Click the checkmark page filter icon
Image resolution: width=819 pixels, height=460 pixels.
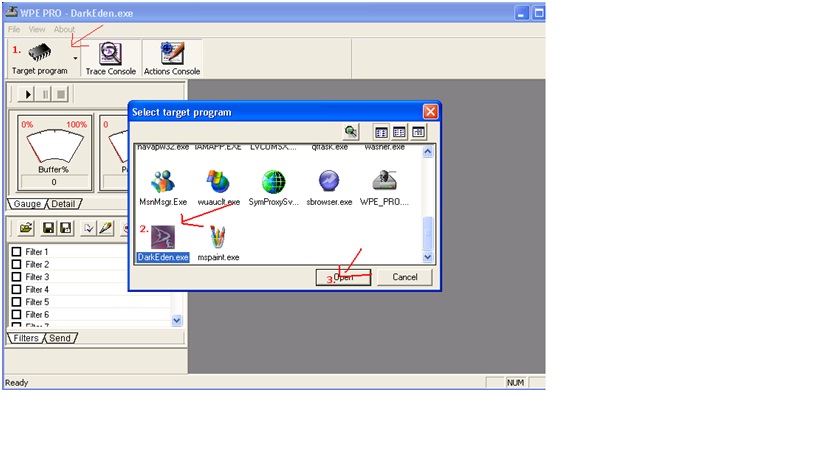[x=88, y=228]
